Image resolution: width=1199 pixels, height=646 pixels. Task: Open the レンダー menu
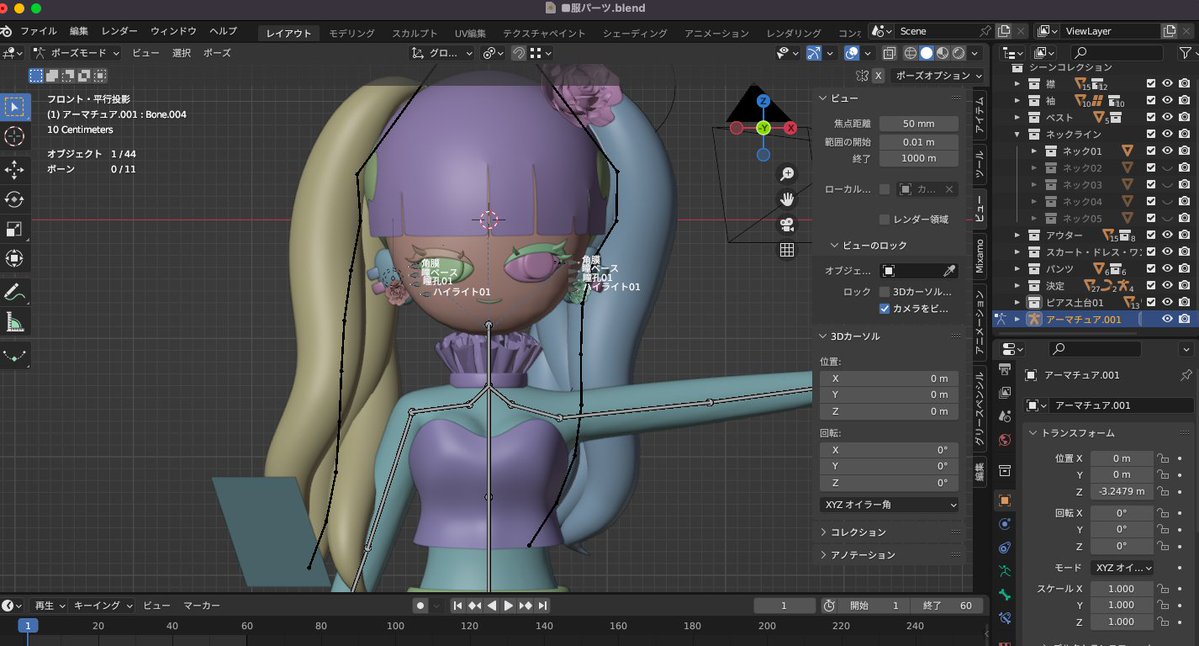tap(119, 31)
